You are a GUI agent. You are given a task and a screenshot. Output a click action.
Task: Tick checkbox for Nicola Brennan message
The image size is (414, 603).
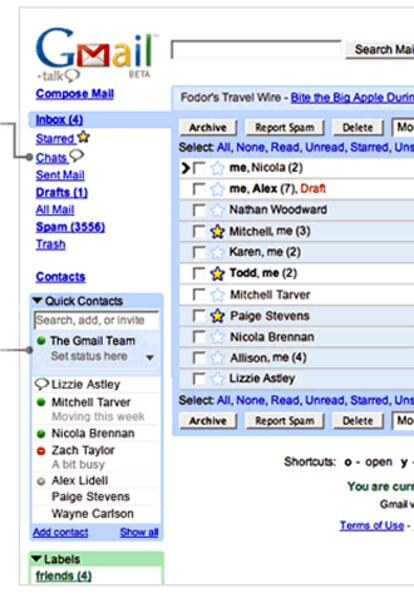coord(199,337)
